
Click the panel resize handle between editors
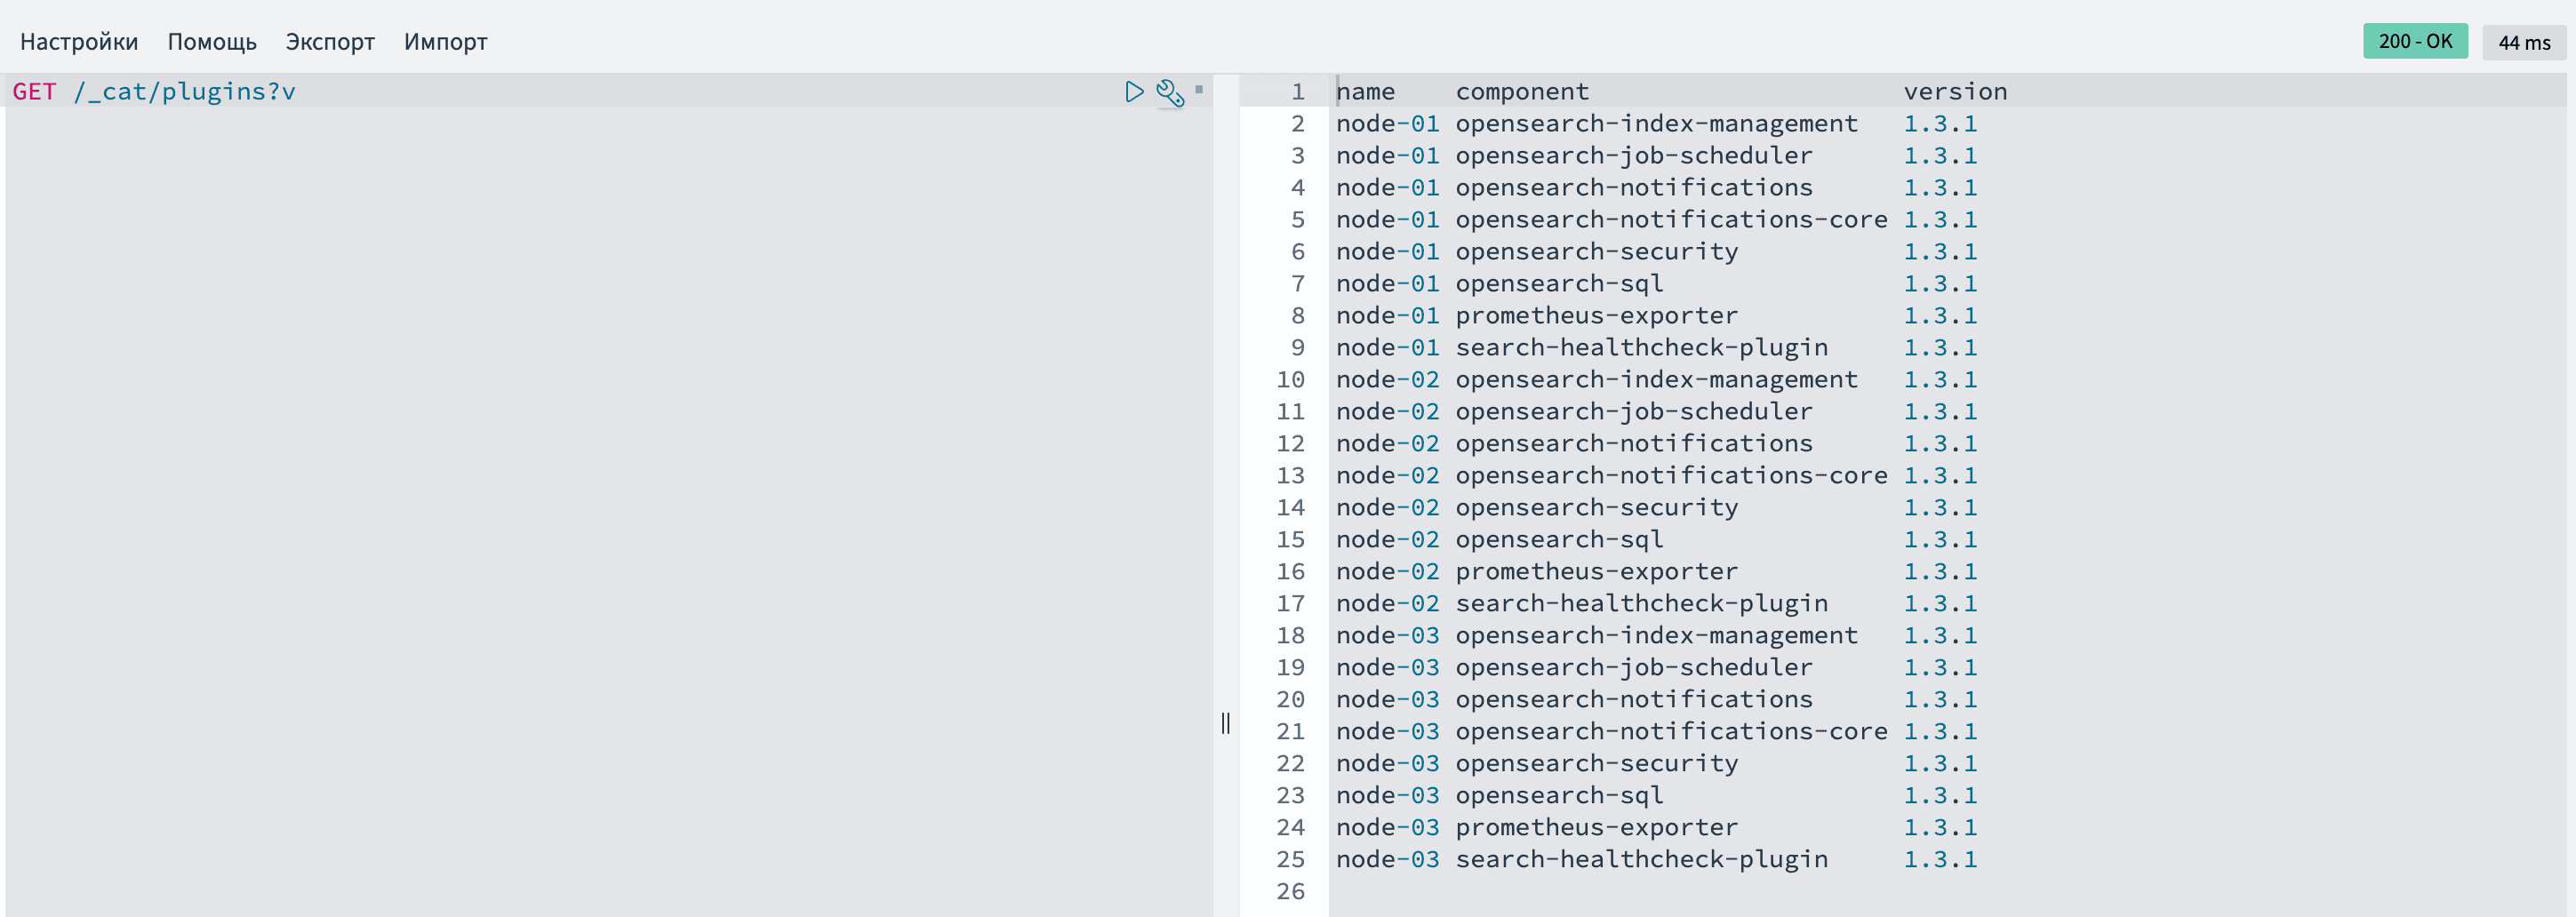pos(1225,722)
